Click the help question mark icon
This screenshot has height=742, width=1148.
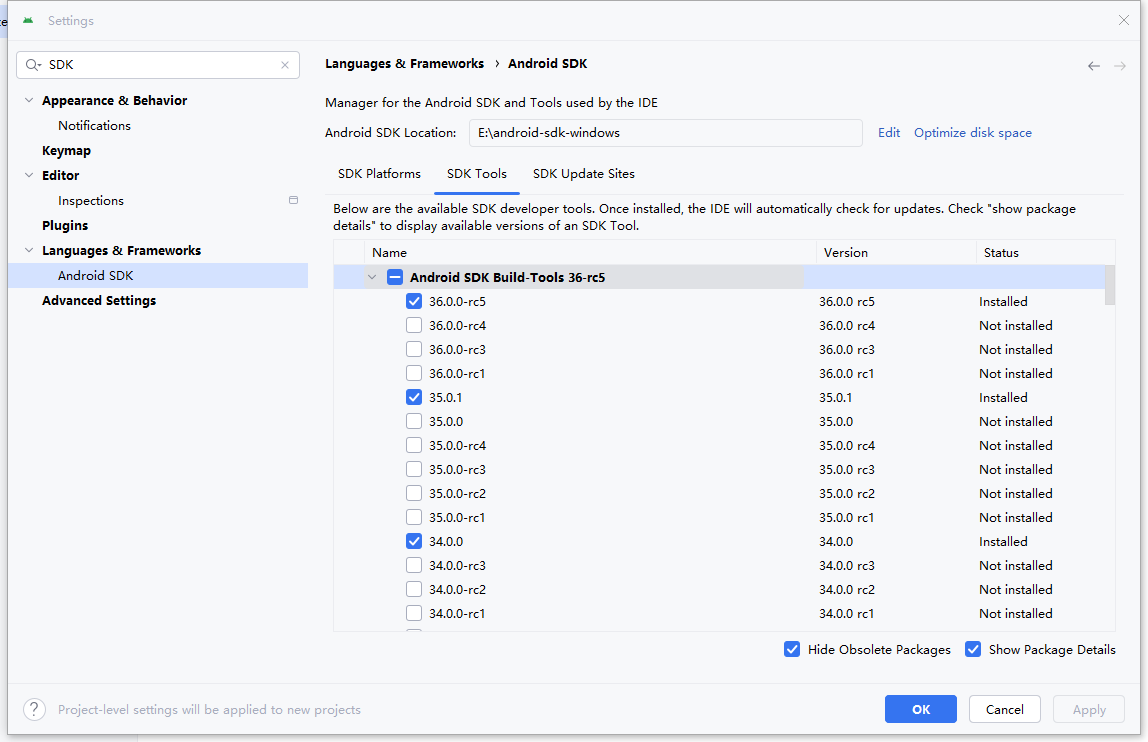[x=33, y=708]
